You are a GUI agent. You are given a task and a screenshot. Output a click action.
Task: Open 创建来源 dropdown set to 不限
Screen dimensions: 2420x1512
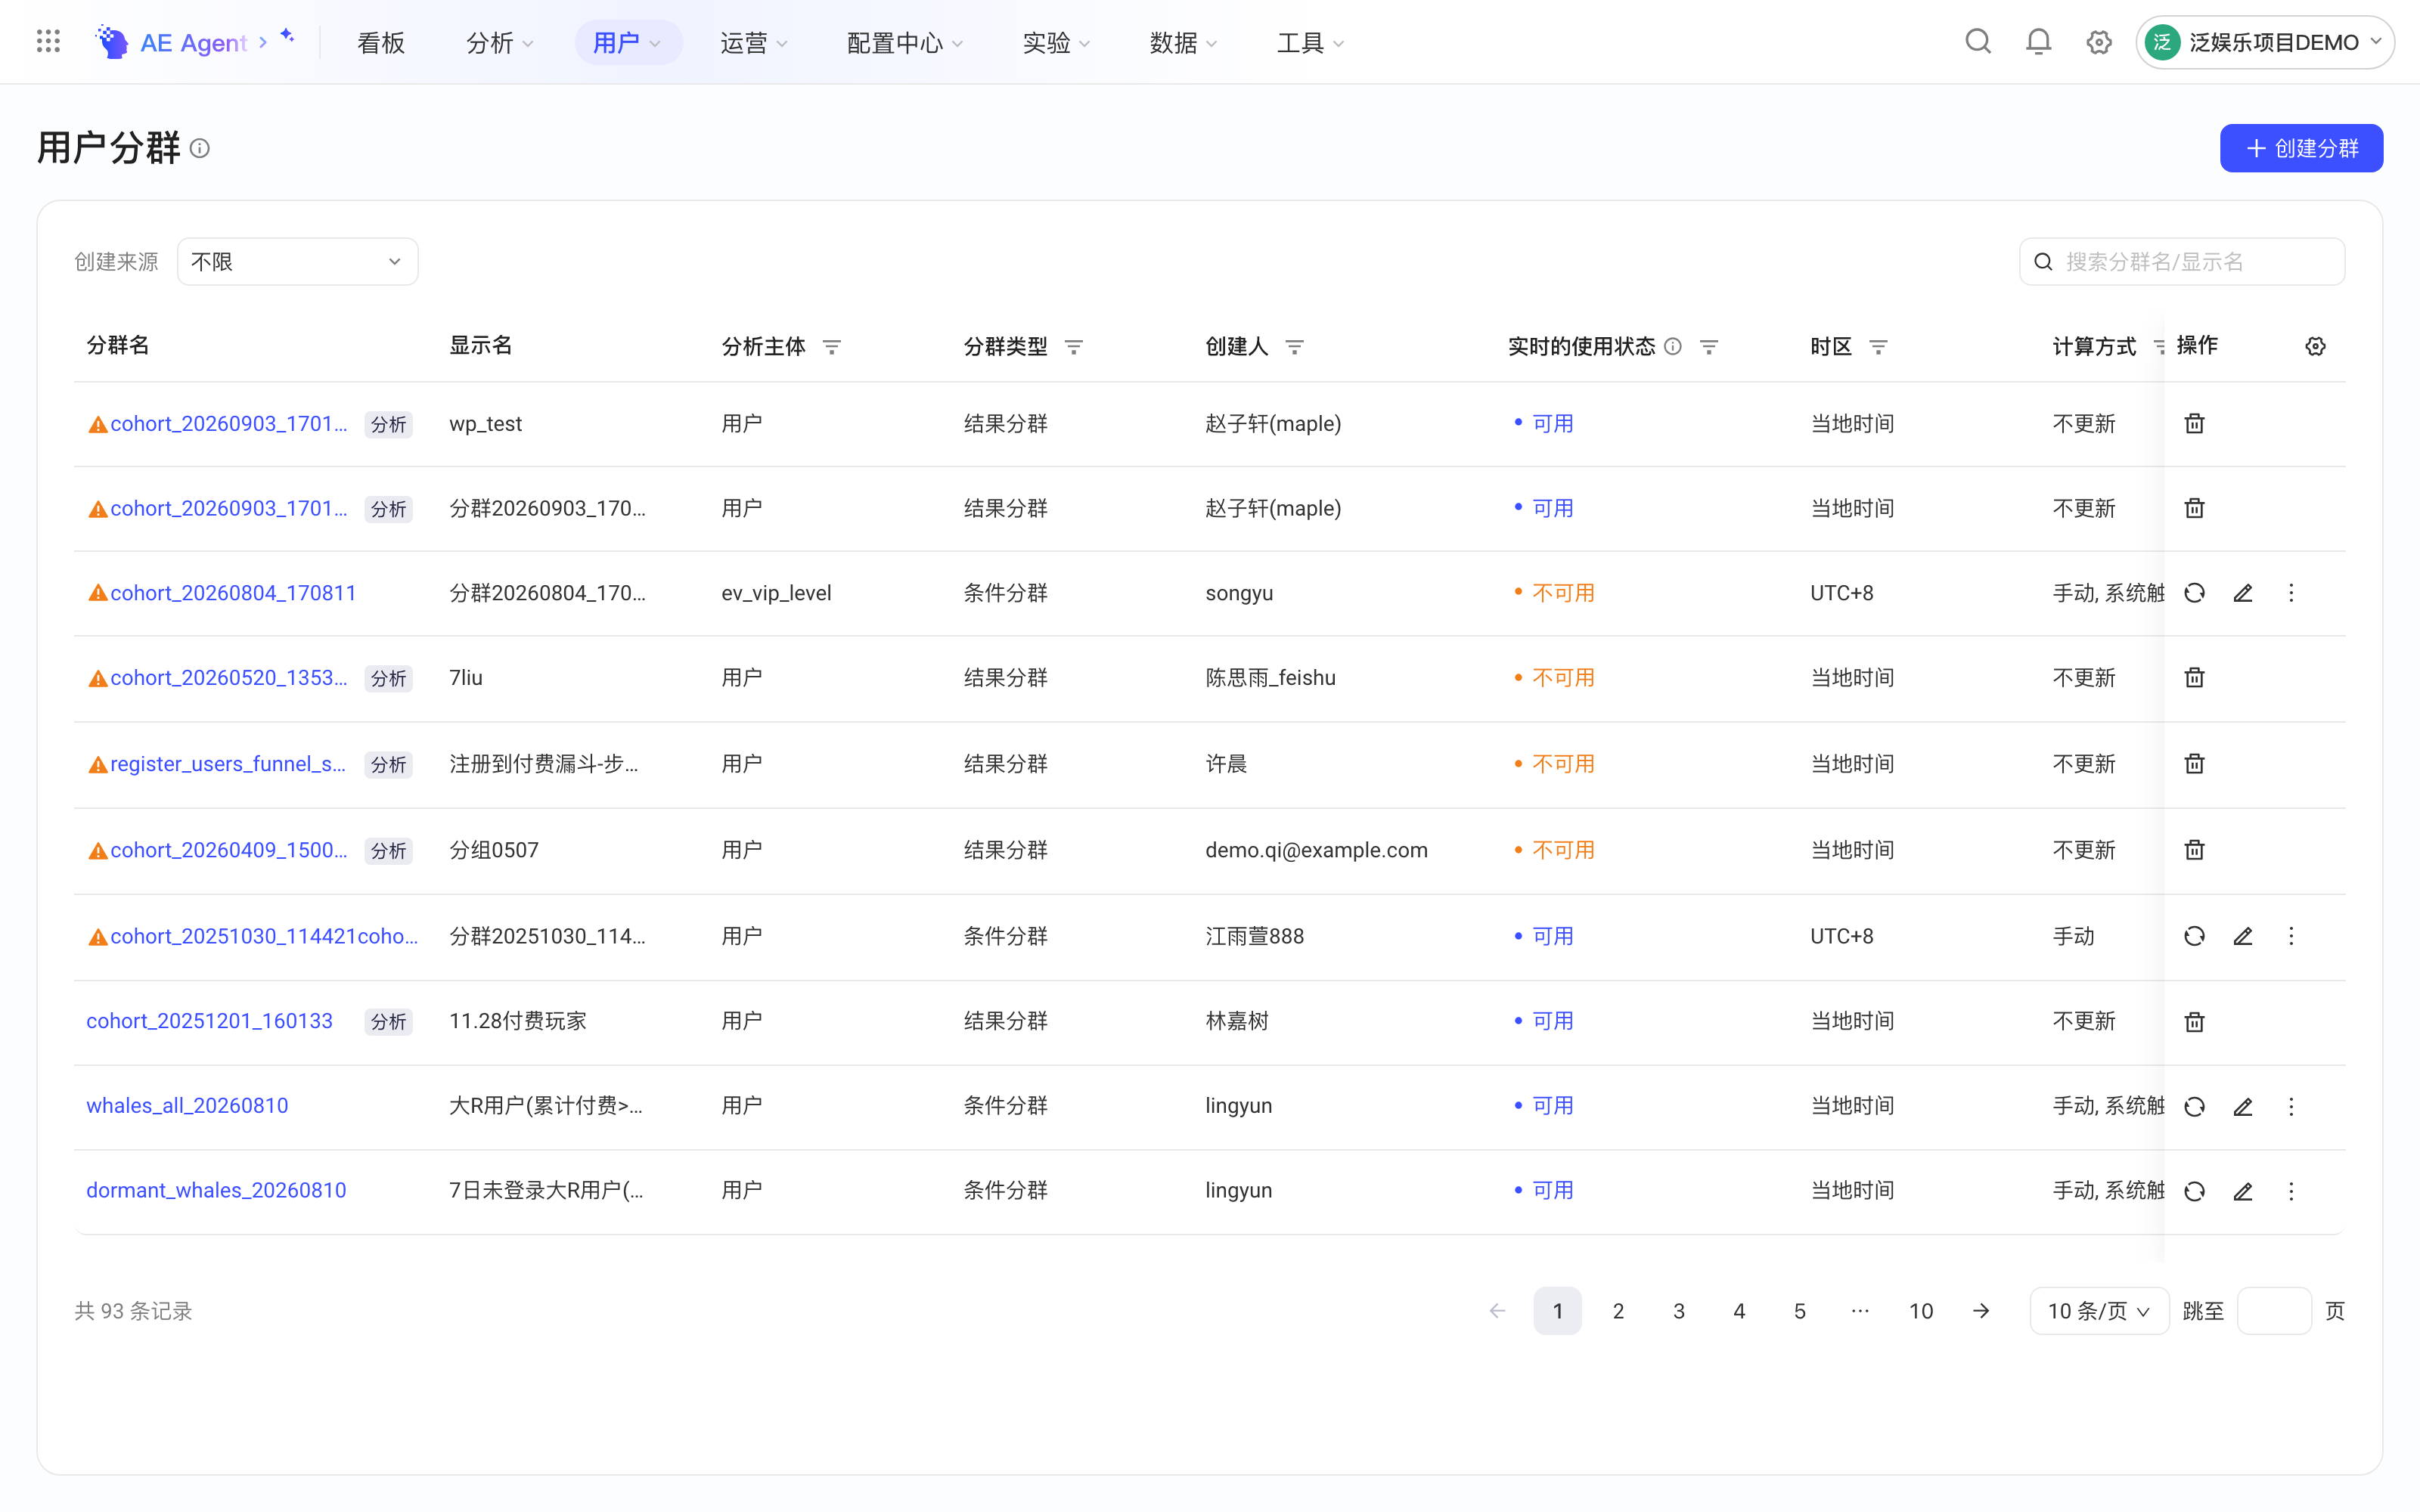tap(297, 262)
